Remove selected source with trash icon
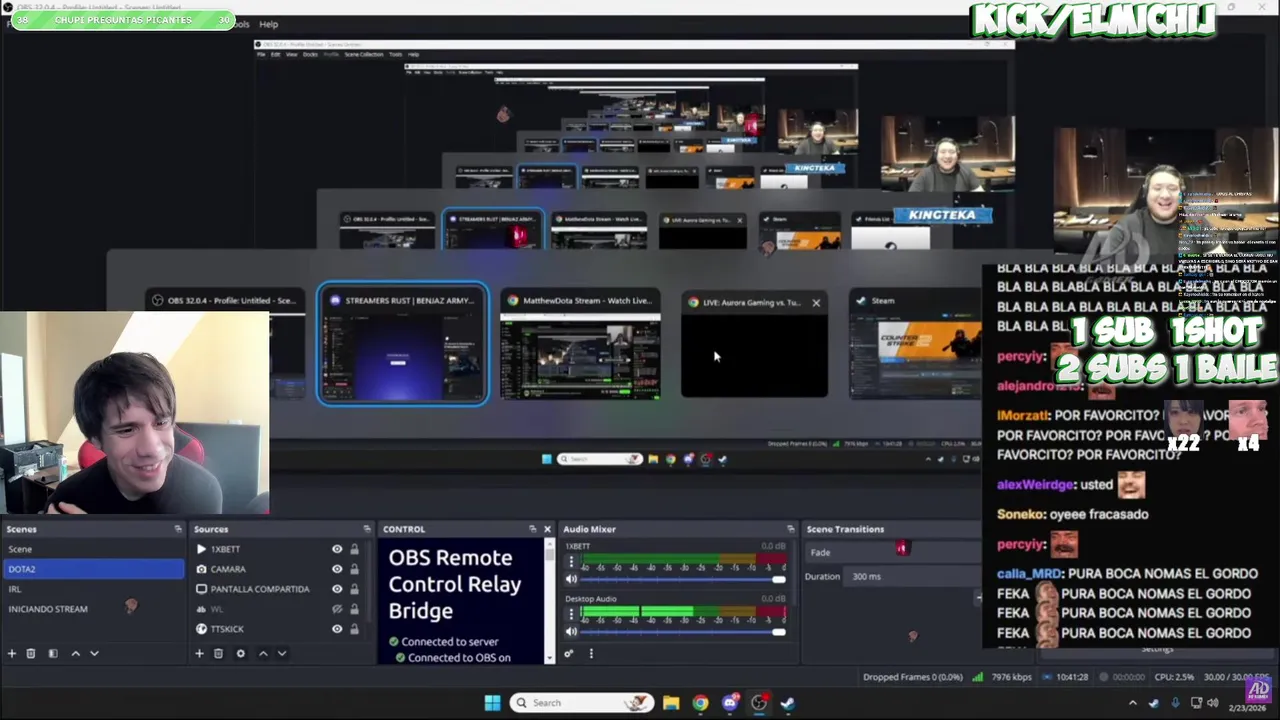The image size is (1280, 720). click(218, 653)
